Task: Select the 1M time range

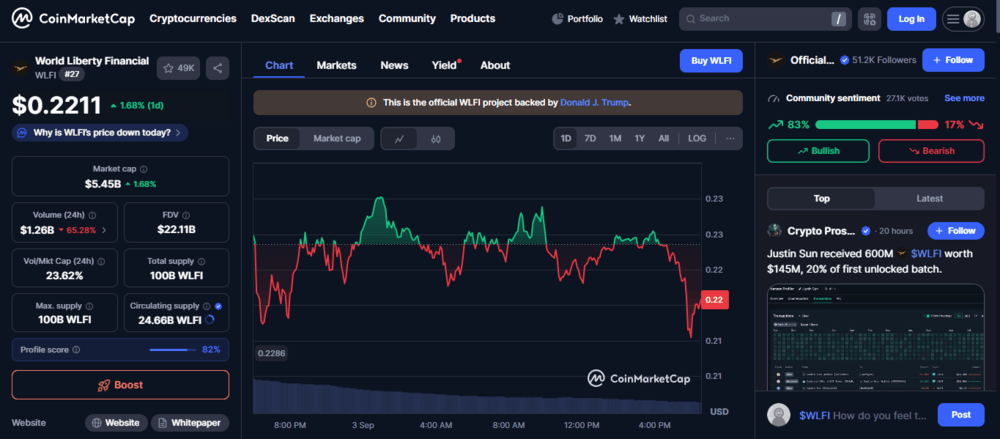Action: coord(615,138)
